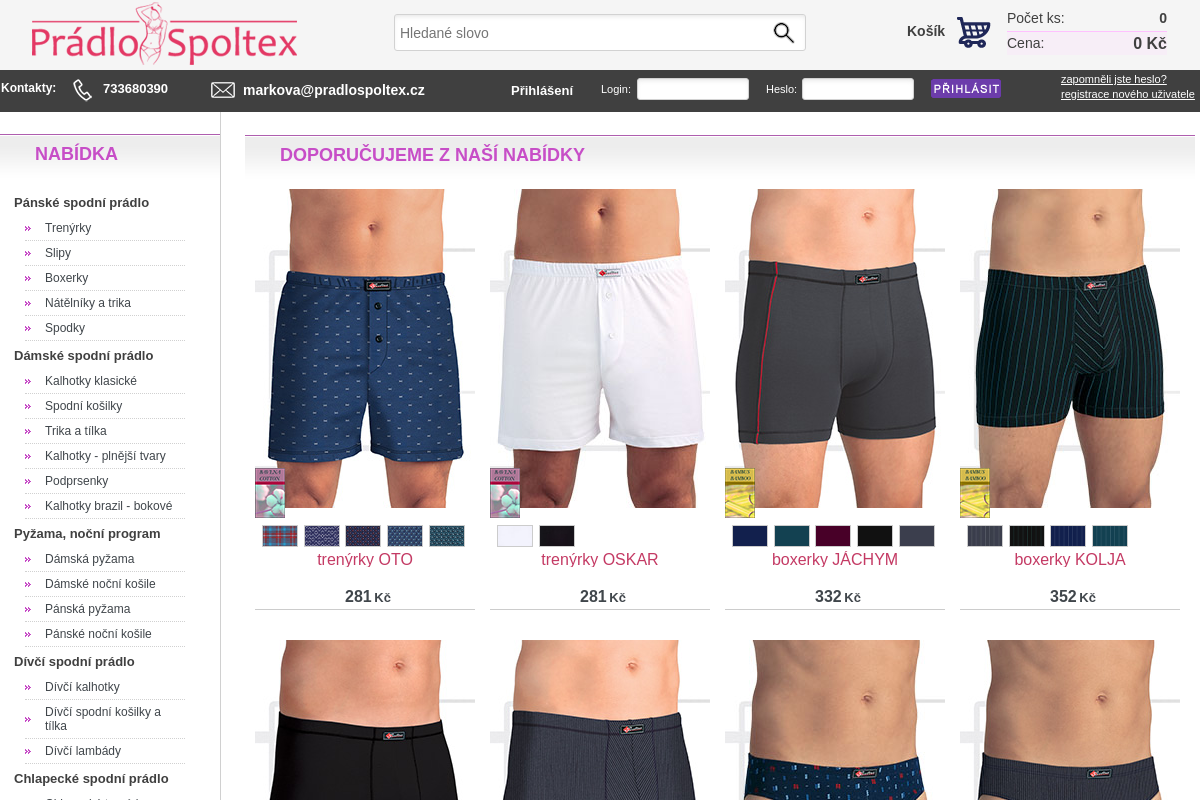
Task: Click the phone contact icon
Action: point(83,90)
